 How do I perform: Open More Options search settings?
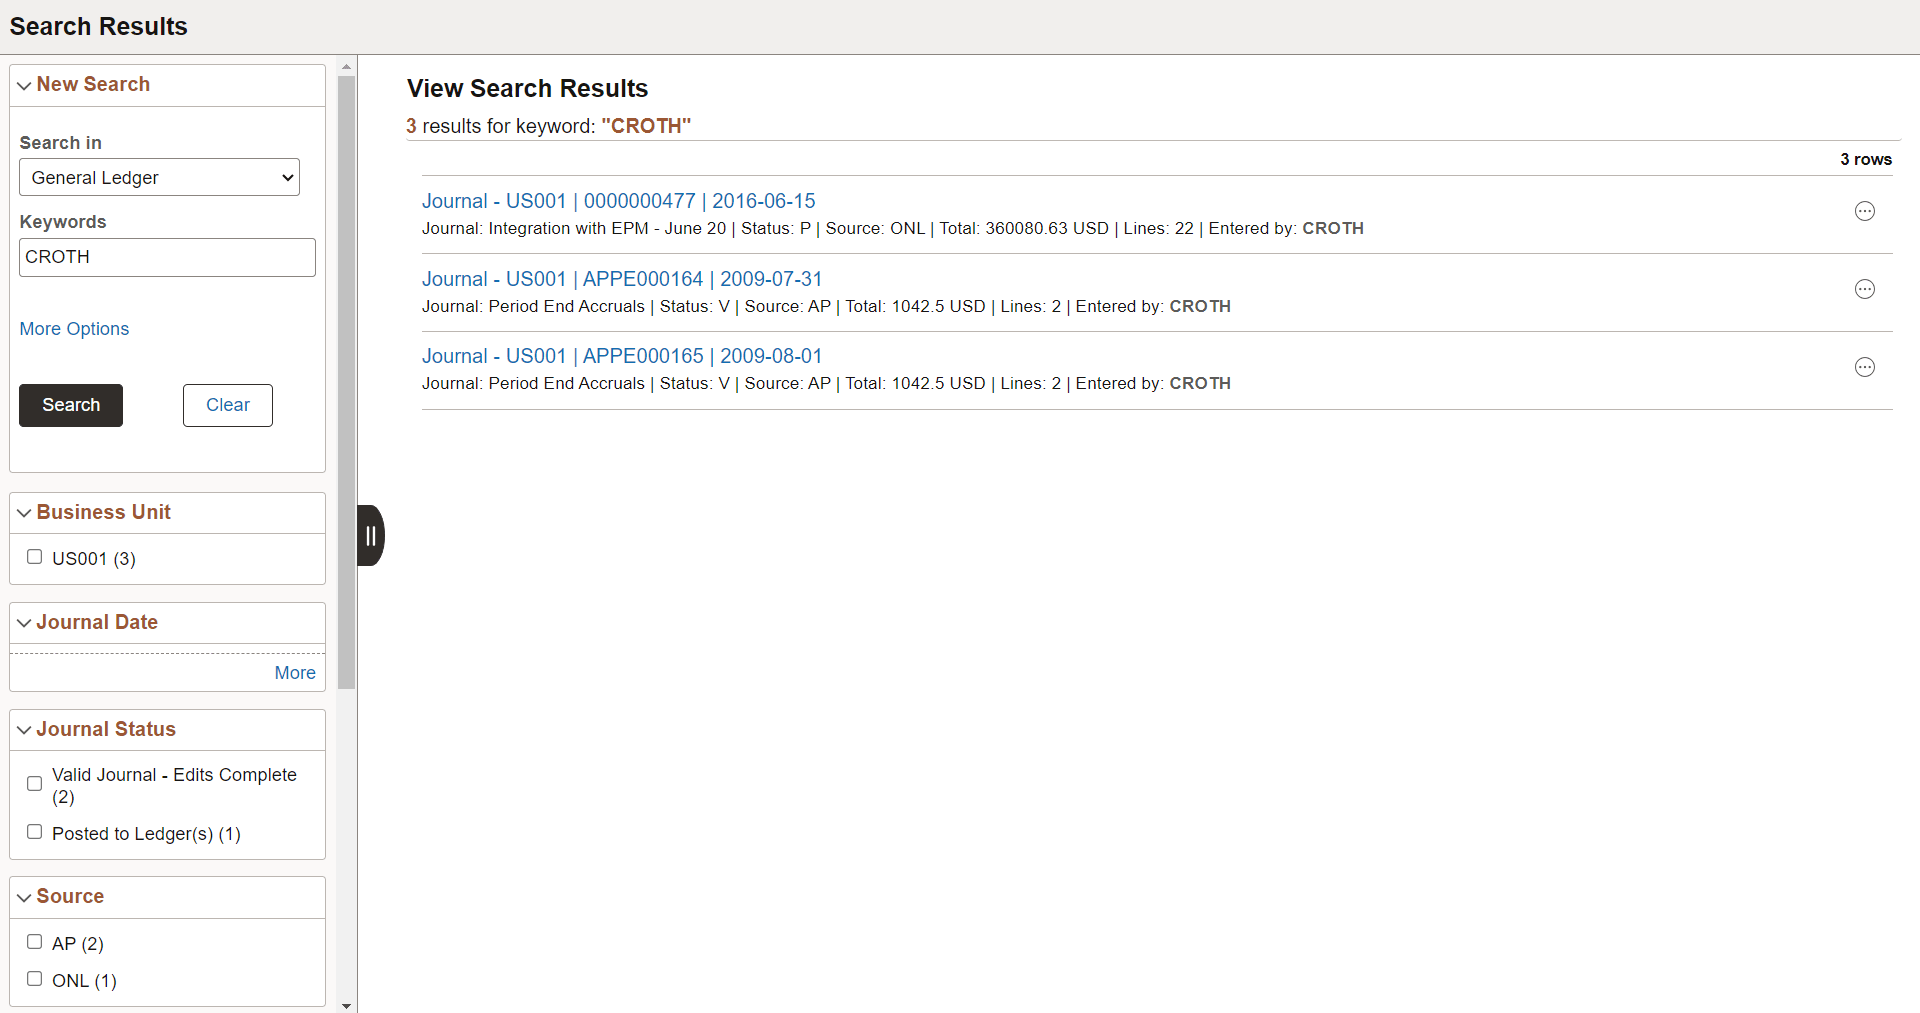click(x=73, y=329)
